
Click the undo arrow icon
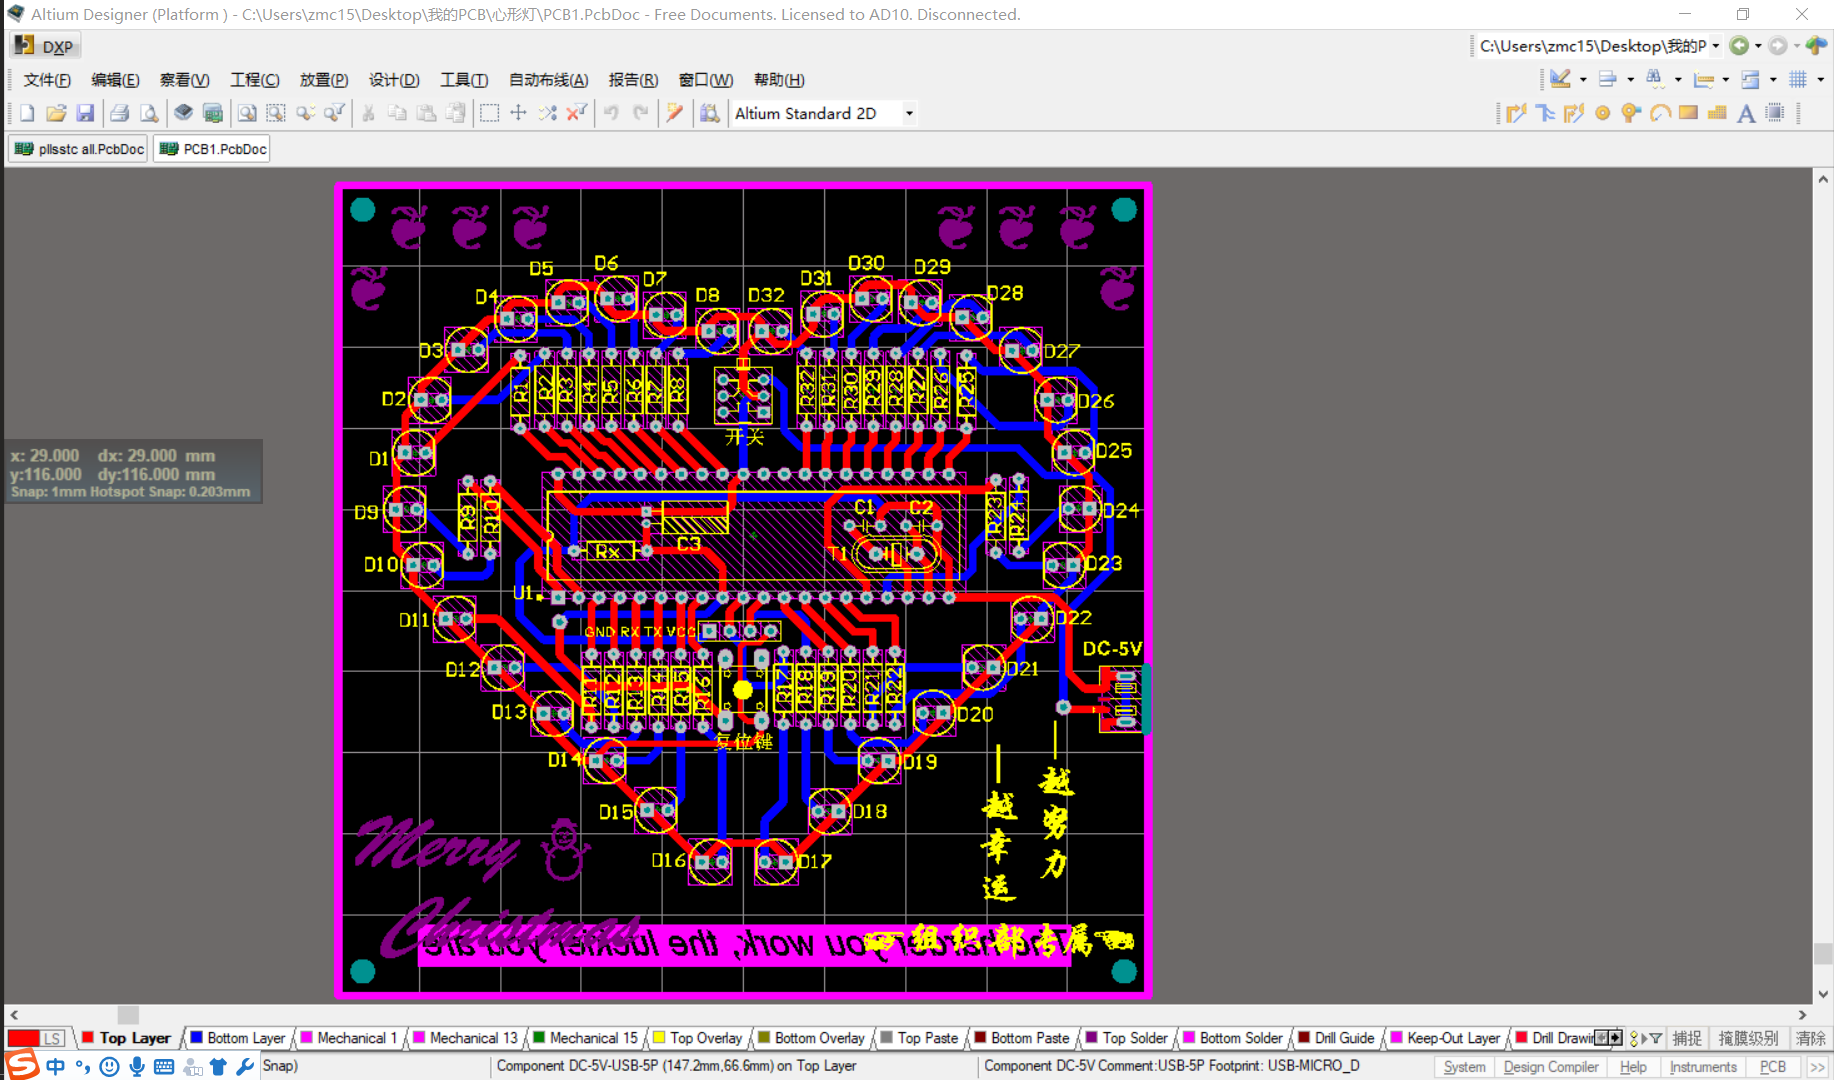point(611,113)
